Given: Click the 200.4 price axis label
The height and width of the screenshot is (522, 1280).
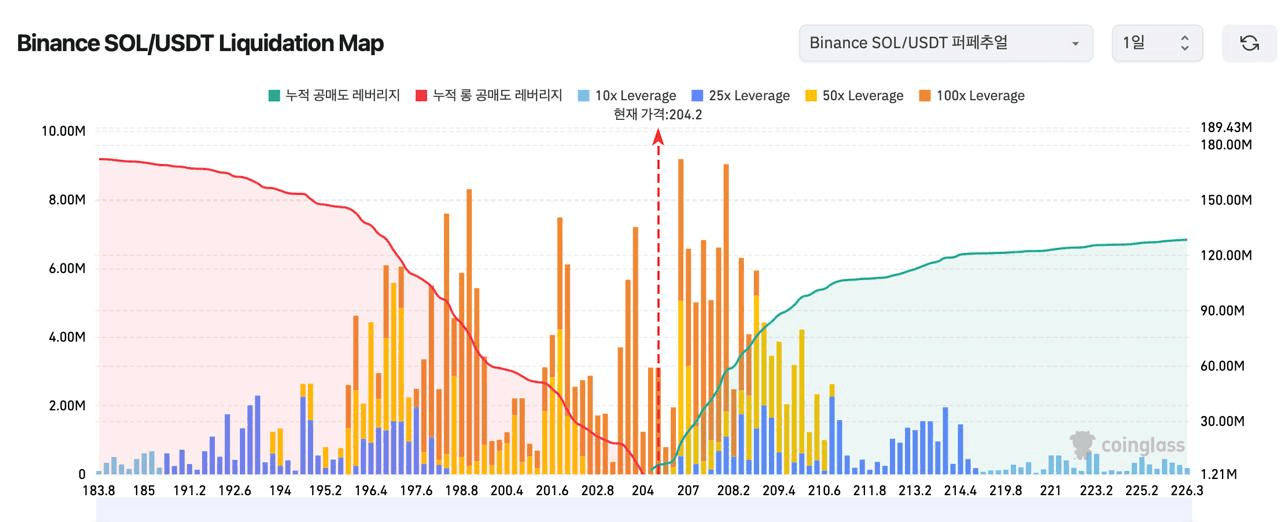Looking at the screenshot, I should pos(507,491).
